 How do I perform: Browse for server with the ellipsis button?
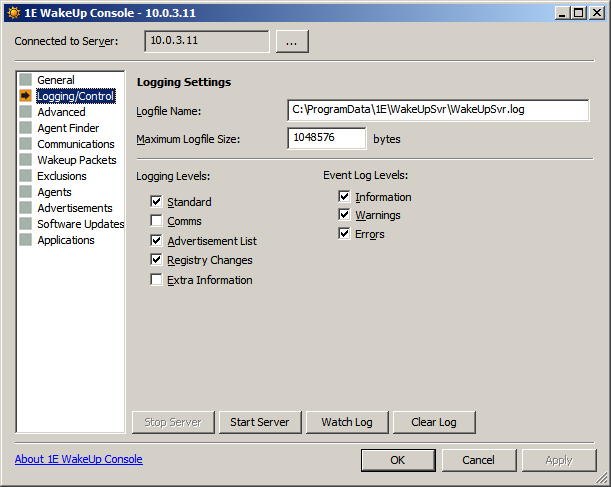pyautogui.click(x=292, y=41)
